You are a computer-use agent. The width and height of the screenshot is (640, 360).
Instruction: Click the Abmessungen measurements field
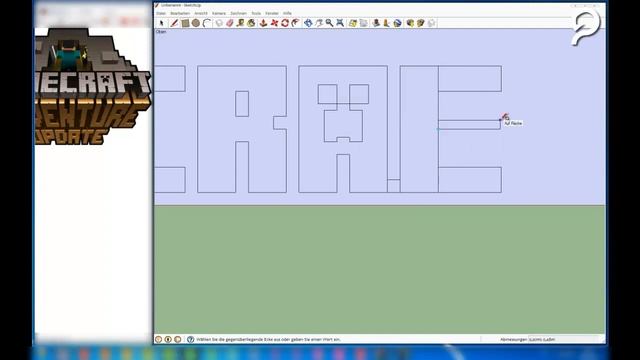click(x=565, y=339)
